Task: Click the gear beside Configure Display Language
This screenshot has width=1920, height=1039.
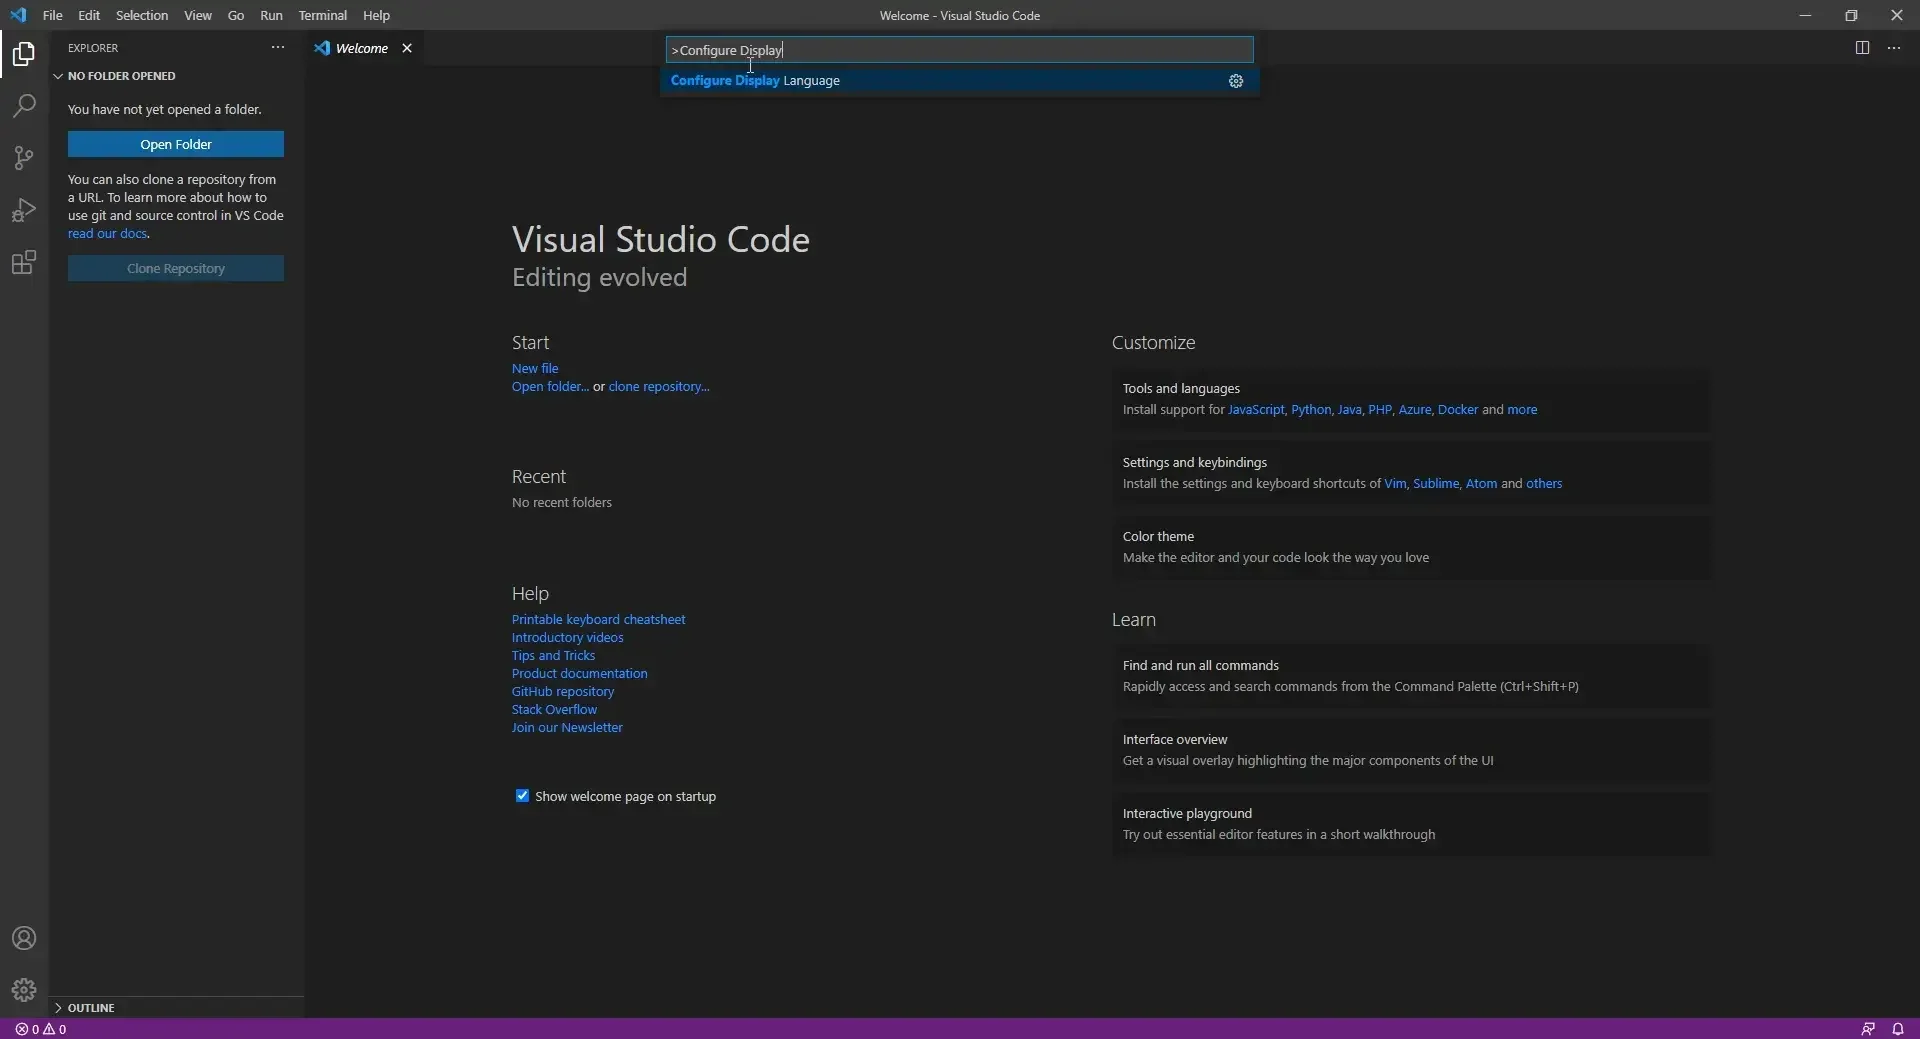Action: click(x=1236, y=81)
